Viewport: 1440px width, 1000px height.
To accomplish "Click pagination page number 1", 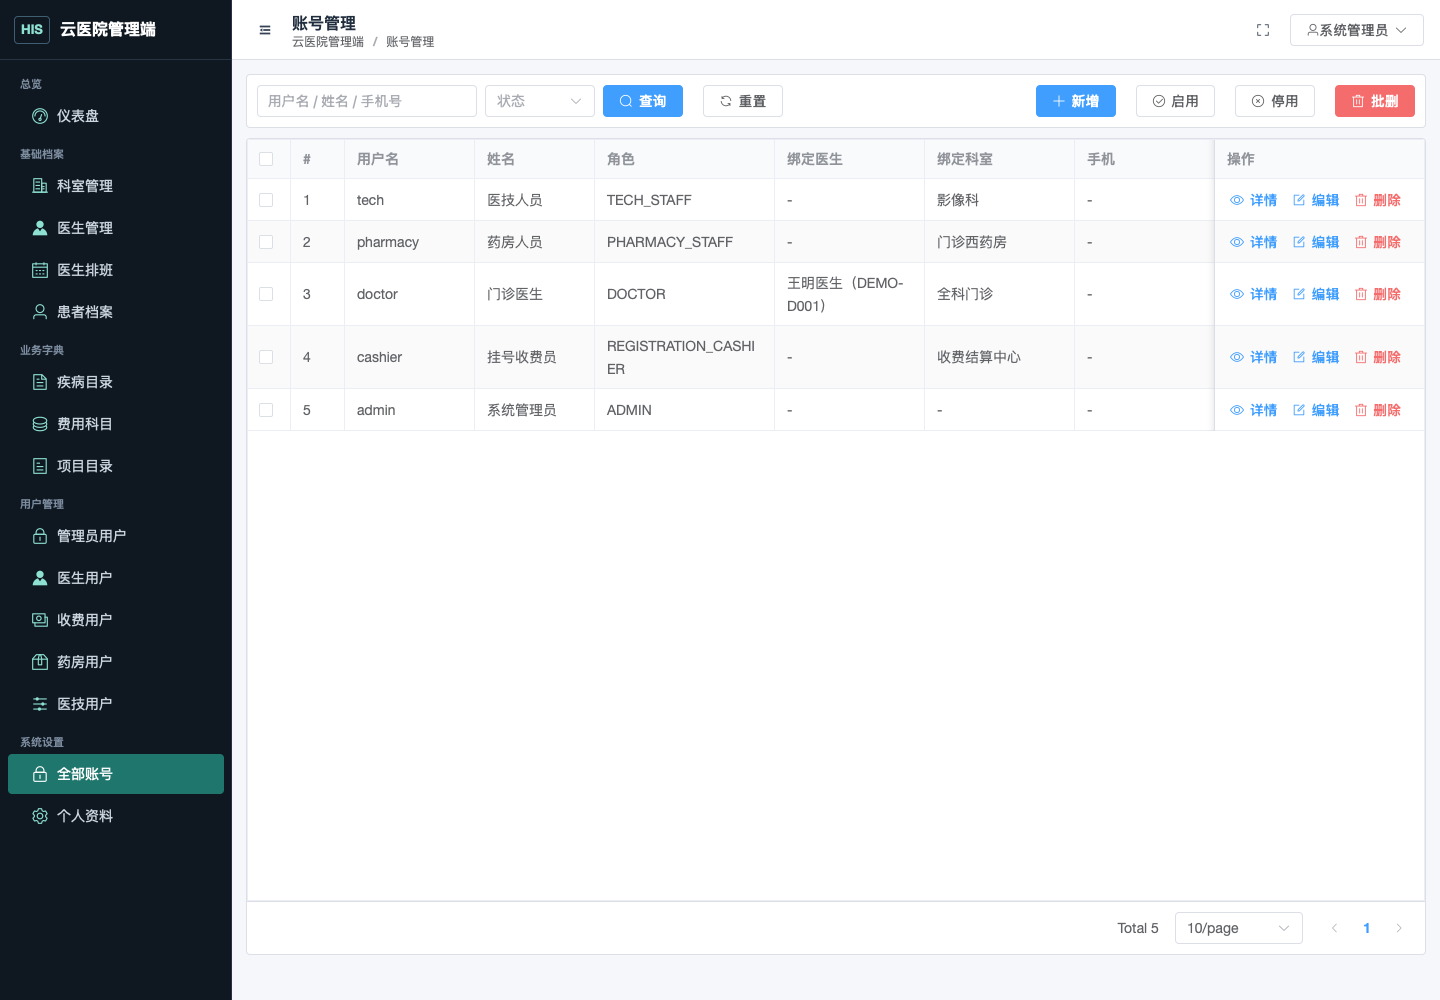I will pos(1366,928).
